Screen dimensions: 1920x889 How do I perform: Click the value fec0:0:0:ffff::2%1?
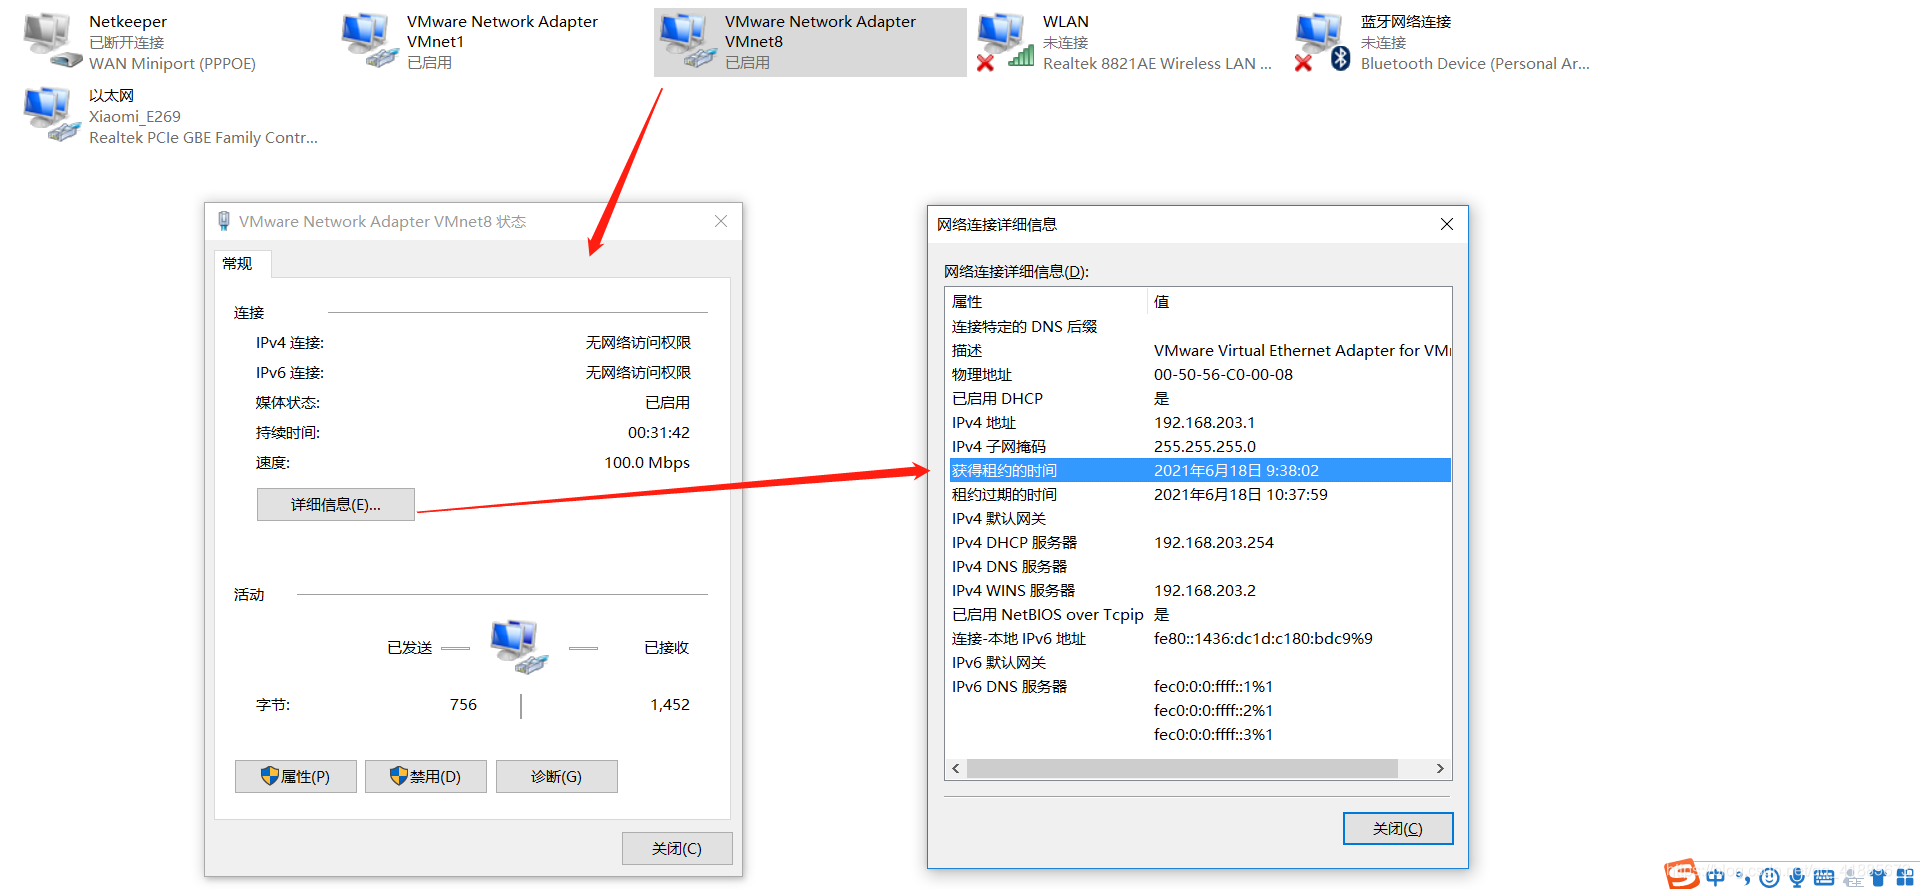click(x=1213, y=711)
